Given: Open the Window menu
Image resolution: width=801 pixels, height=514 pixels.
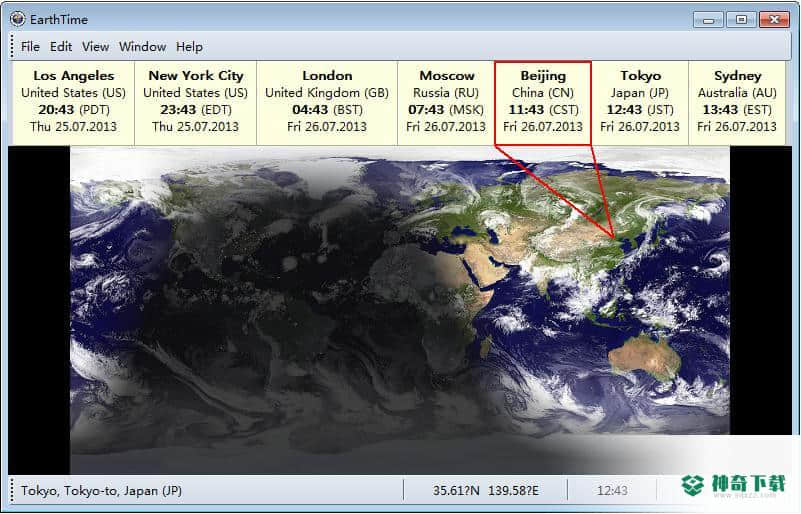Looking at the screenshot, I should [x=143, y=46].
